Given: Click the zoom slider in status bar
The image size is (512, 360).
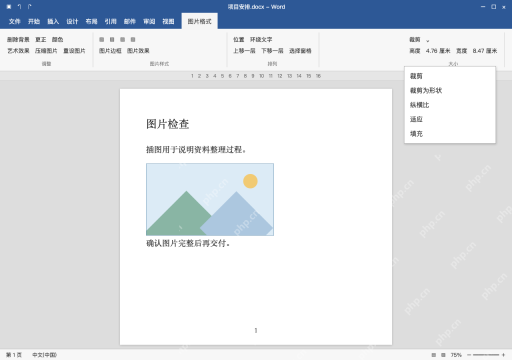Looking at the screenshot, I should pos(486,355).
